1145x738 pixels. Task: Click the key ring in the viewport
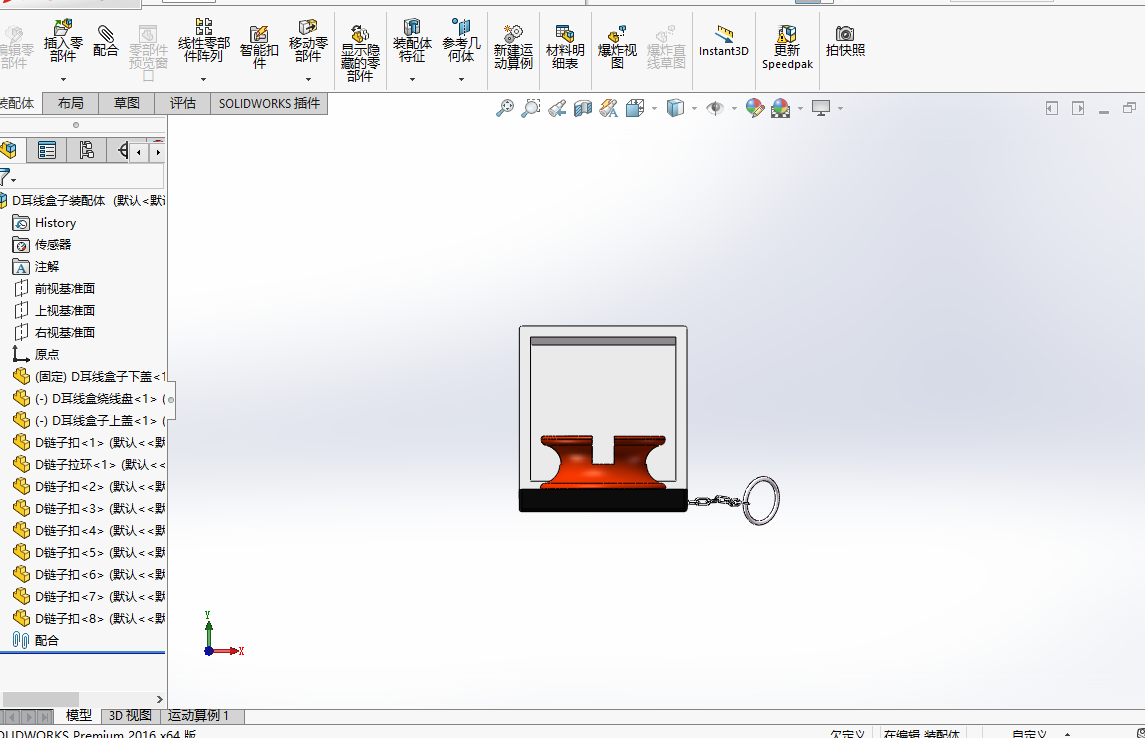pyautogui.click(x=761, y=500)
